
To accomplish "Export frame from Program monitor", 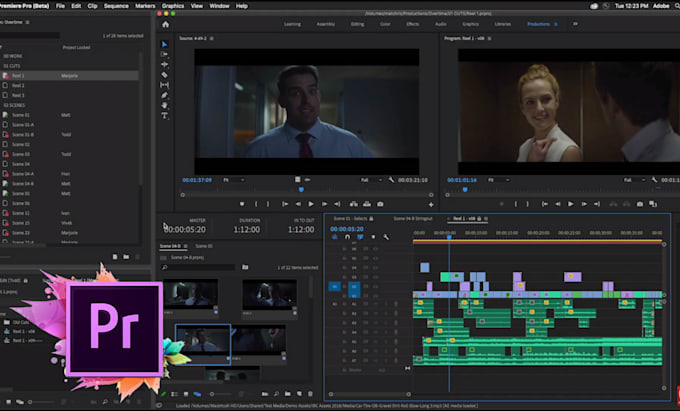I will pos(640,204).
